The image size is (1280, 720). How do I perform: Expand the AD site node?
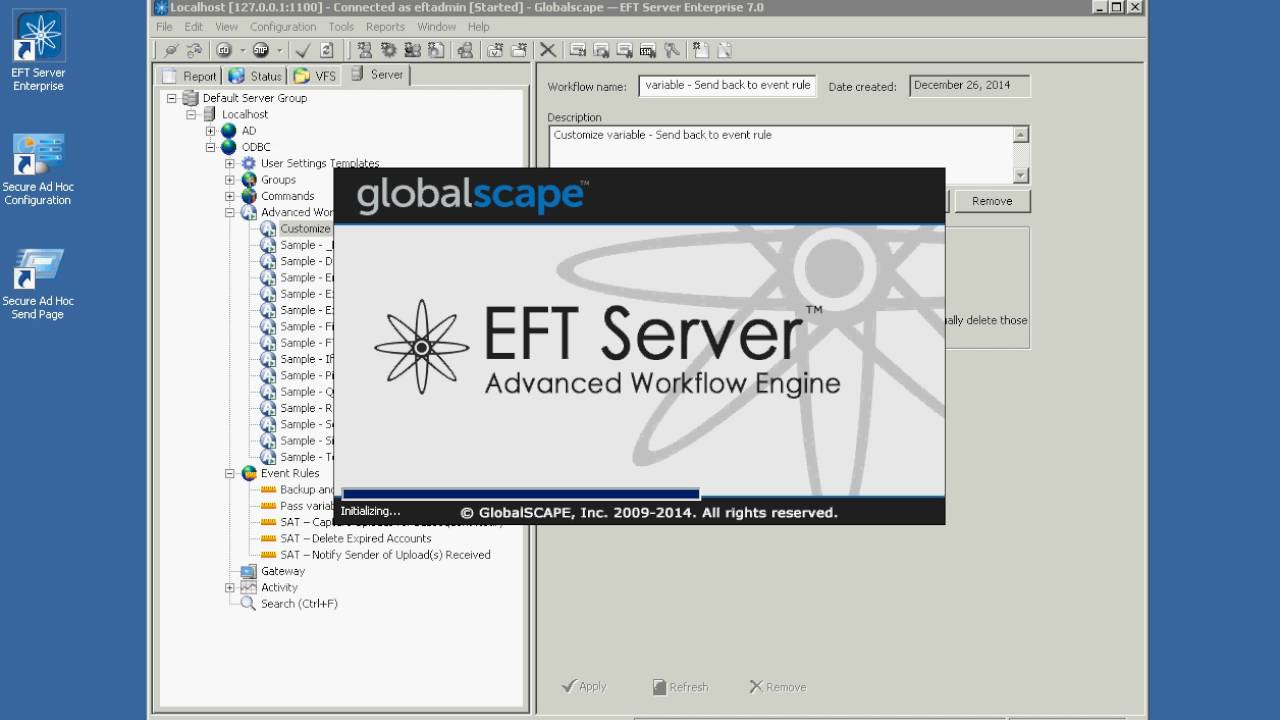point(210,131)
